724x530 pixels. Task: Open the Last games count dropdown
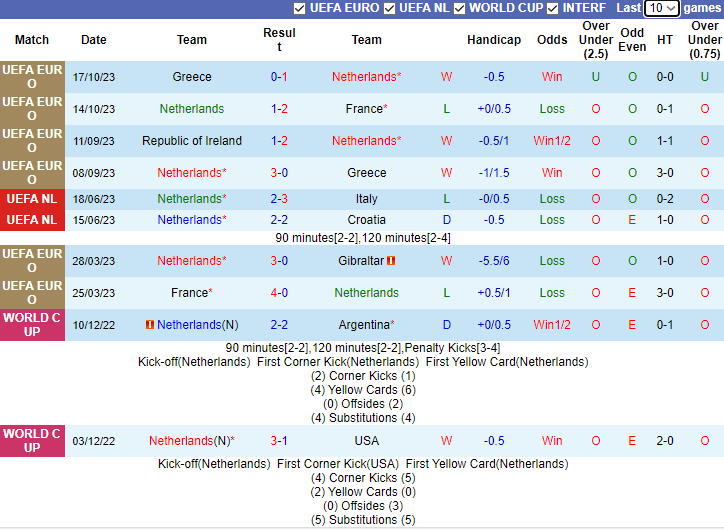[x=661, y=8]
